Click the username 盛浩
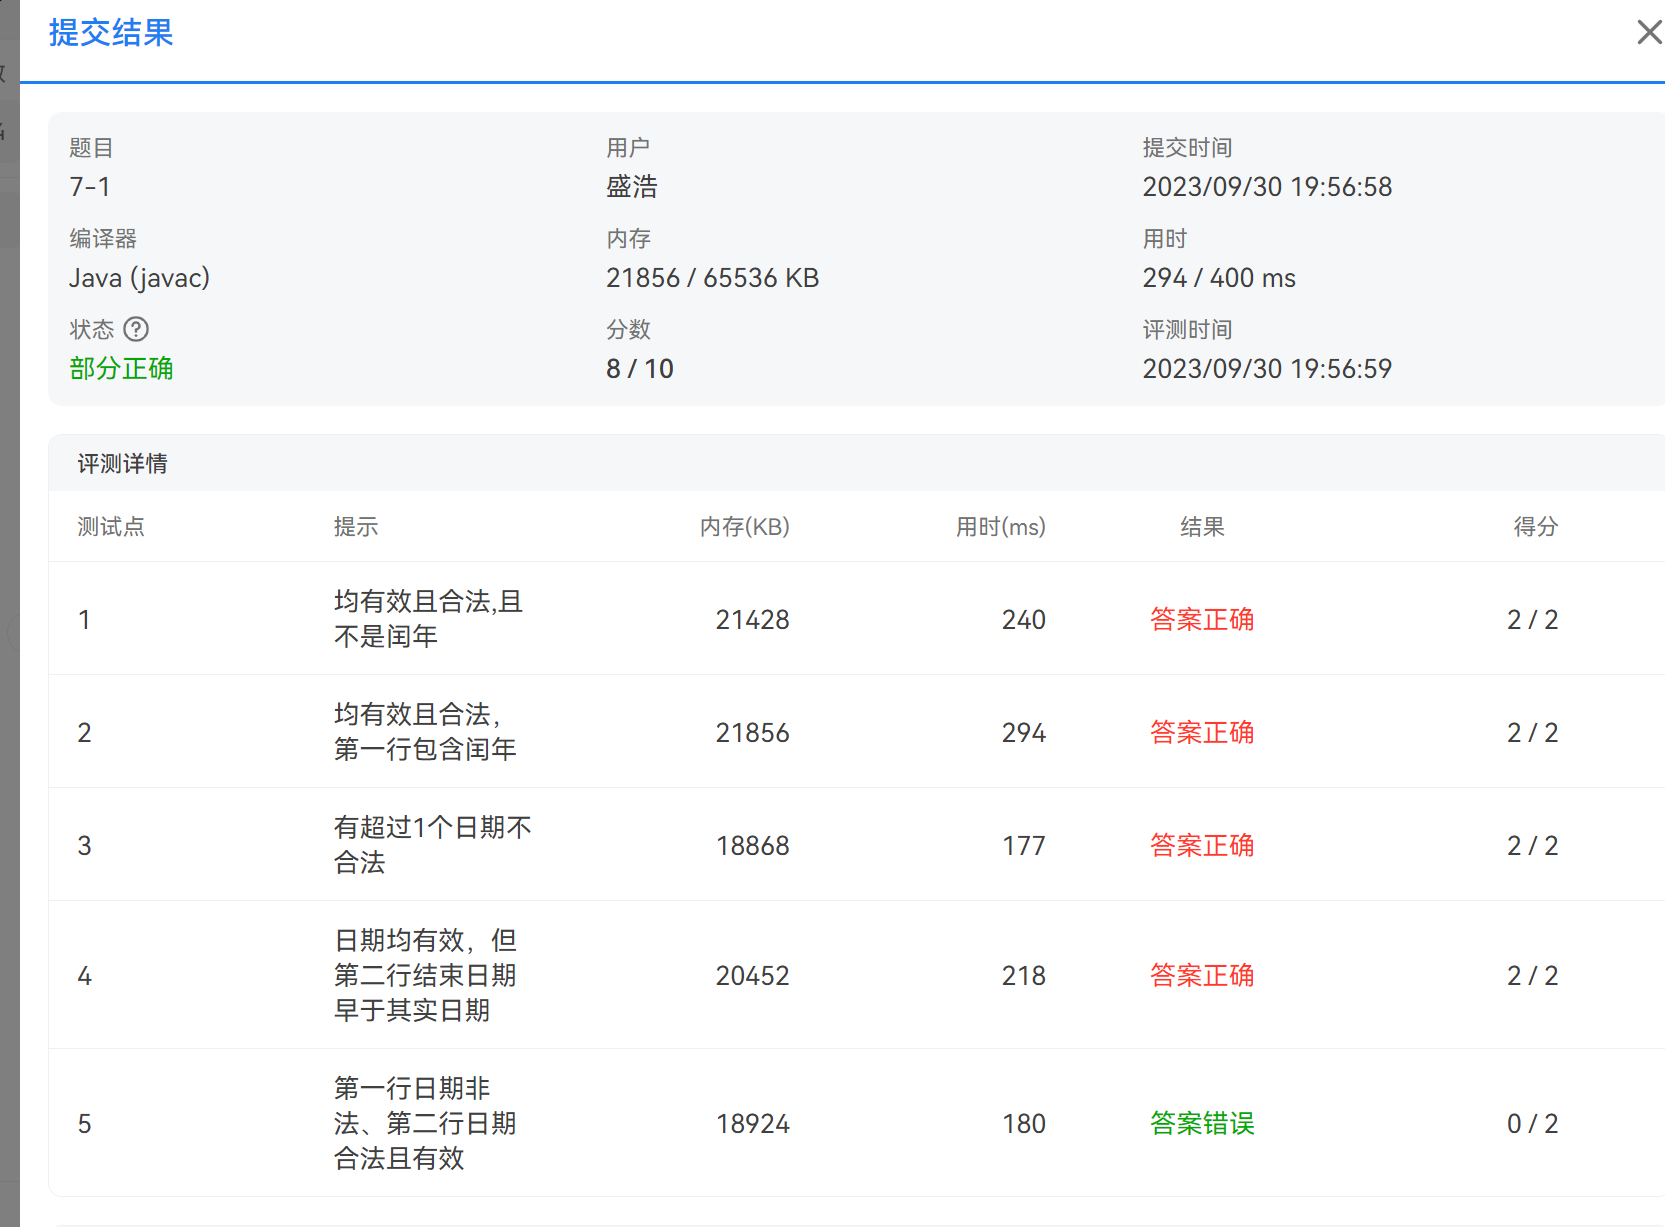This screenshot has height=1227, width=1665. (632, 187)
